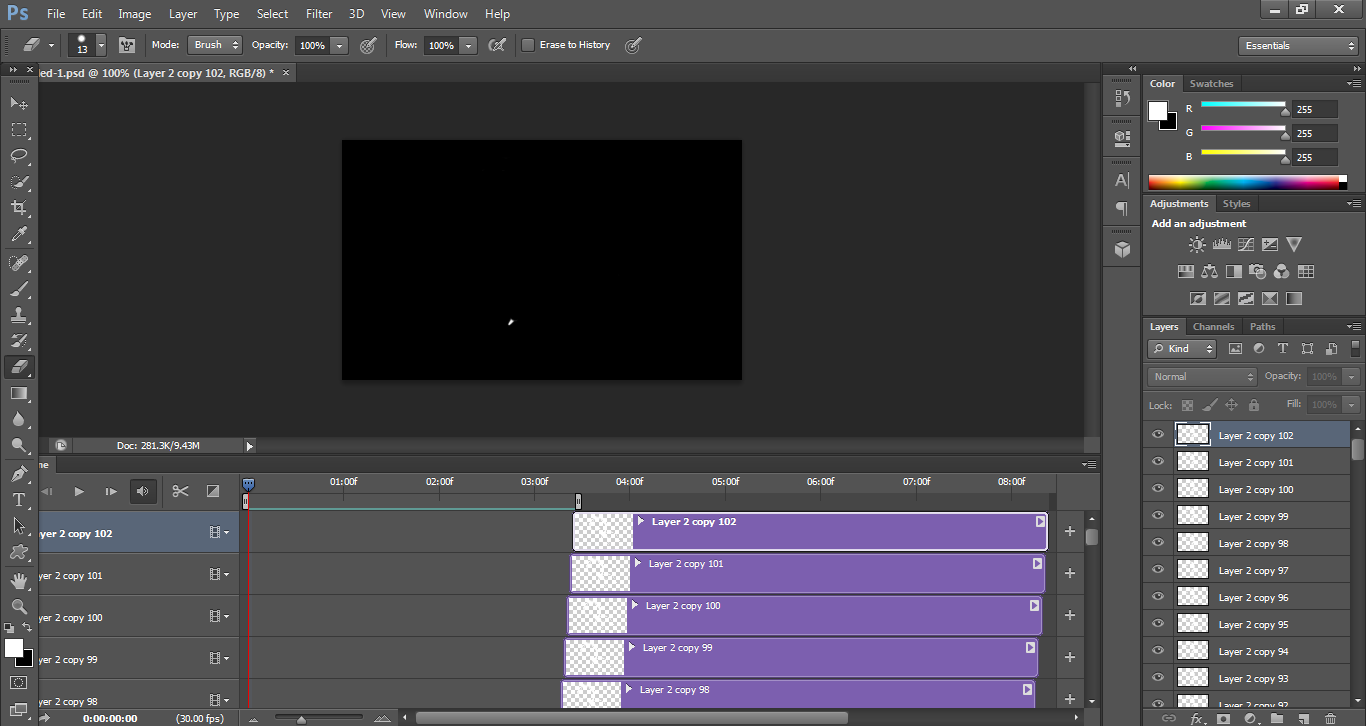Click the red channel color slider
This screenshot has height=726, width=1366.
[x=1243, y=104]
